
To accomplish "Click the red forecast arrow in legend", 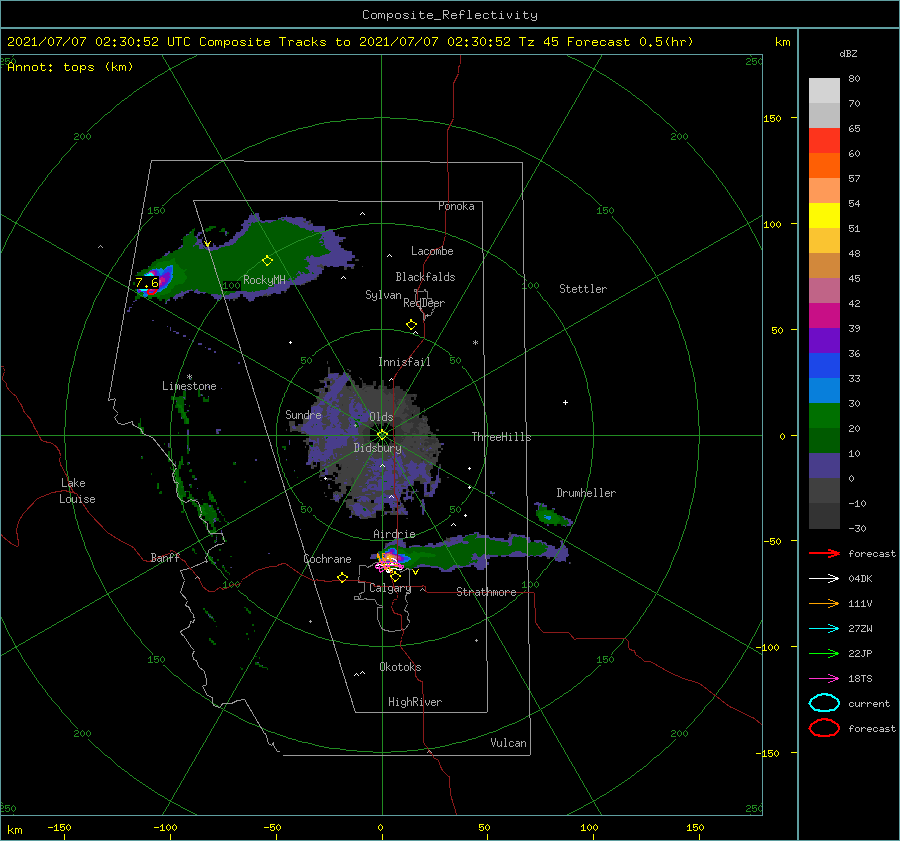I will click(x=824, y=553).
